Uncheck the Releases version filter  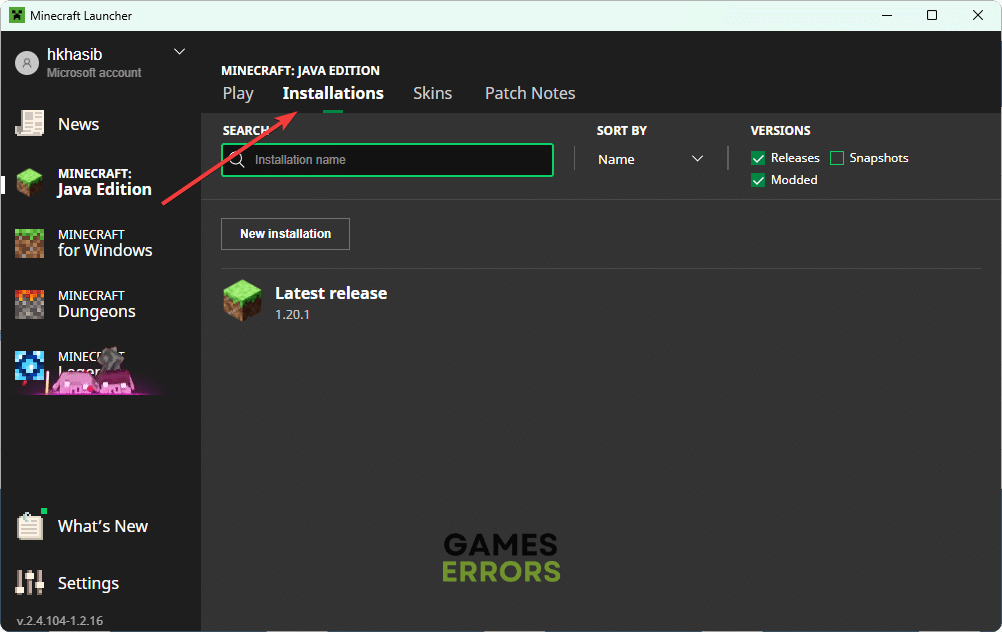coord(757,158)
